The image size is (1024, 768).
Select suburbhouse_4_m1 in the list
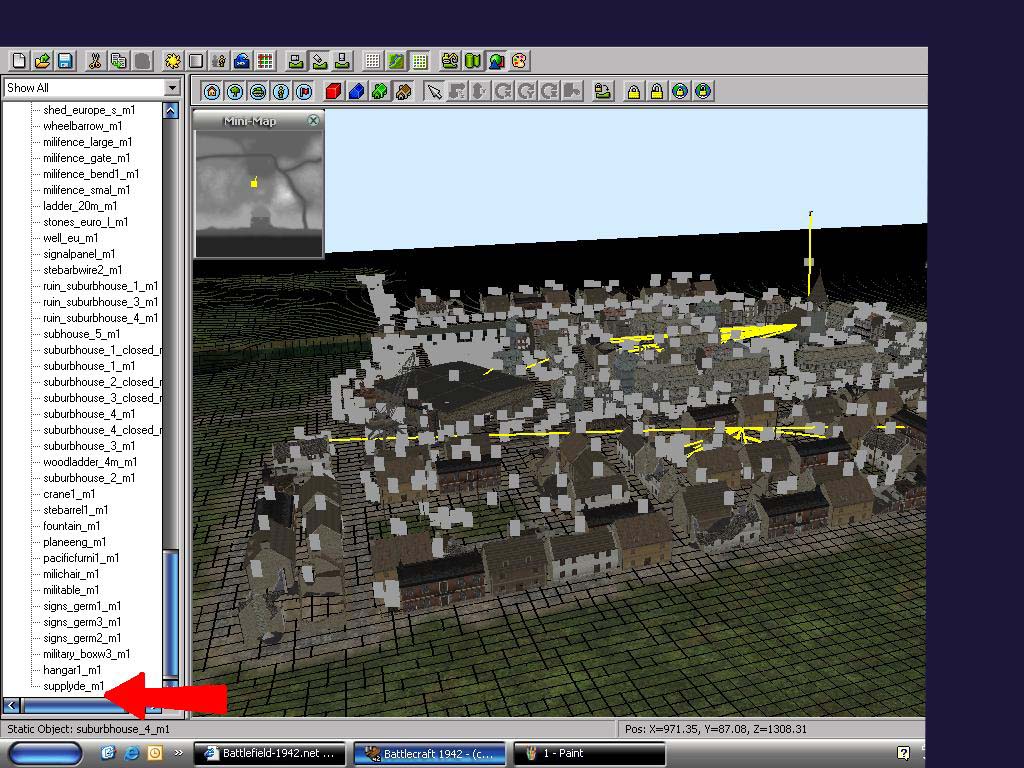(x=89, y=414)
